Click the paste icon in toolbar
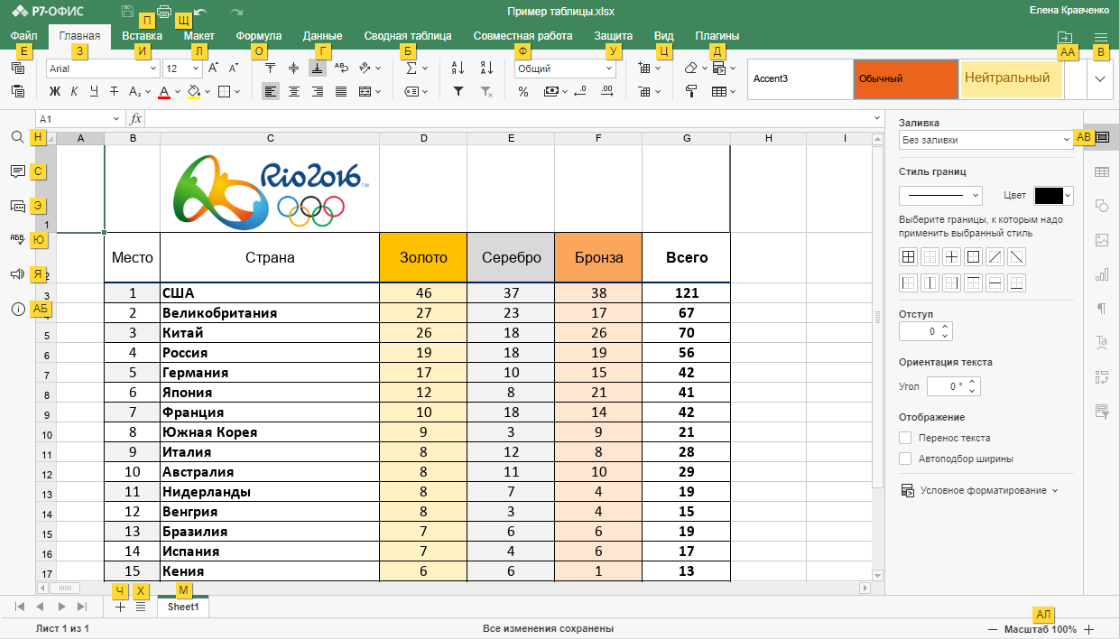Viewport: 1120px width, 639px height. 18,91
